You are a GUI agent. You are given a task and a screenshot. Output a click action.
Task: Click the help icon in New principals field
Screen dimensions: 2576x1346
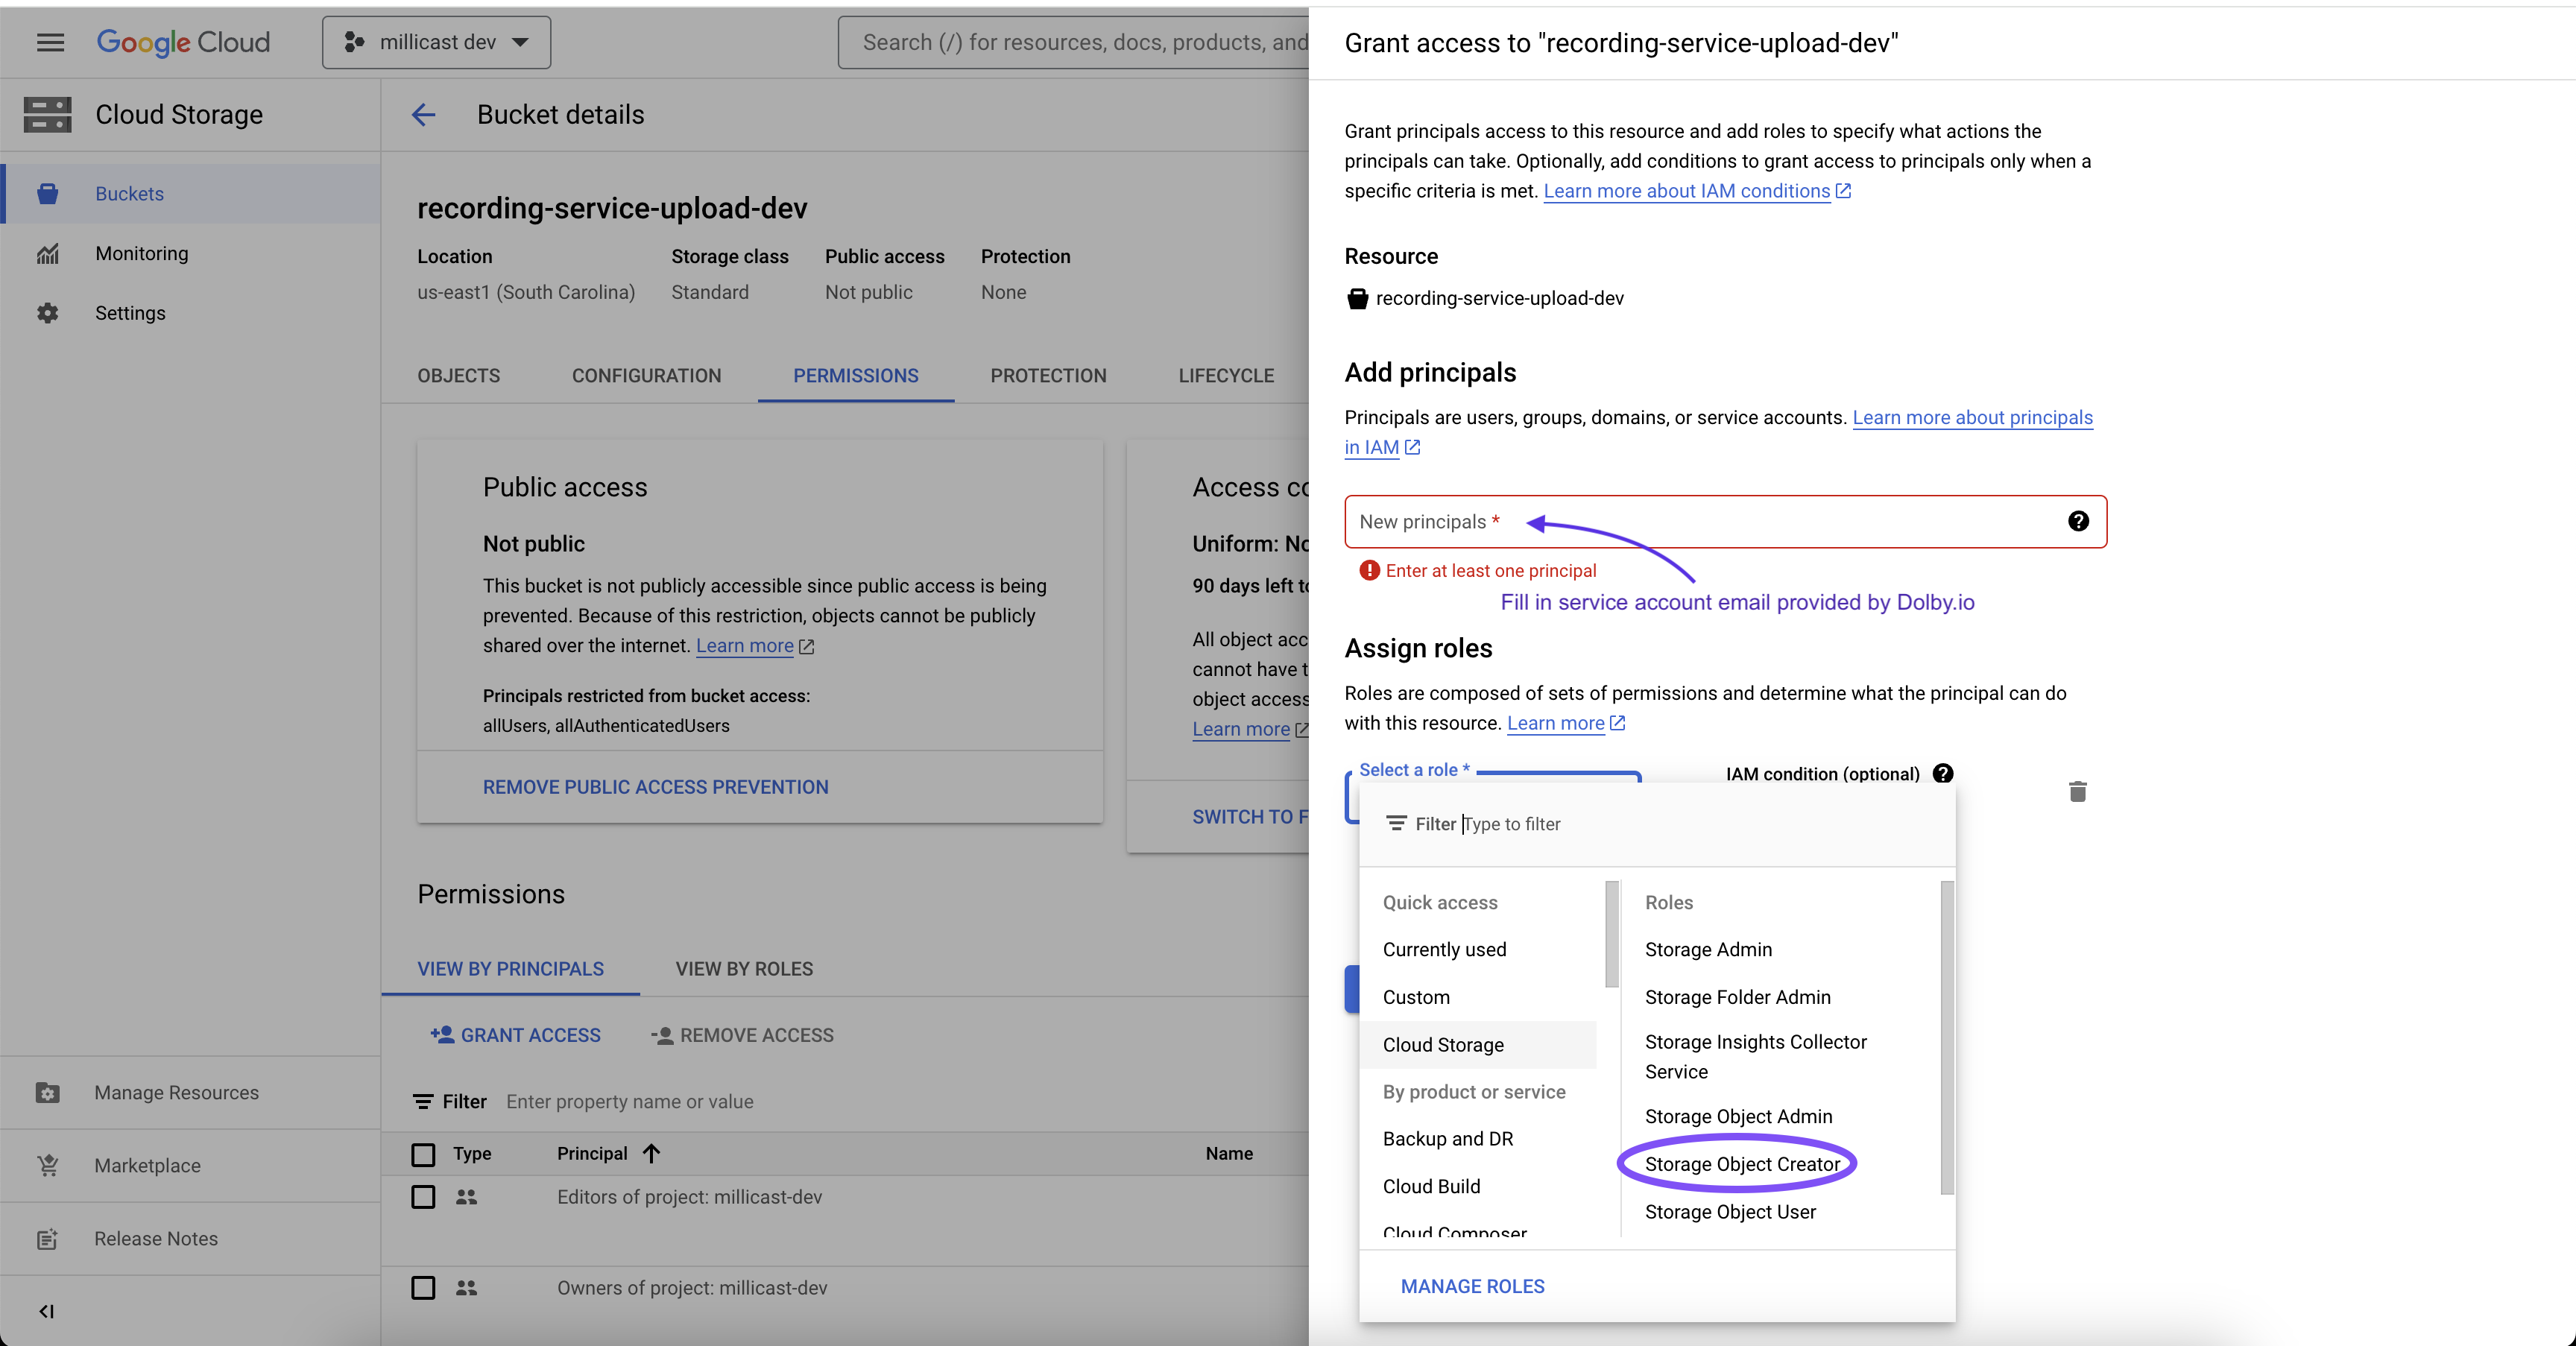click(2078, 521)
